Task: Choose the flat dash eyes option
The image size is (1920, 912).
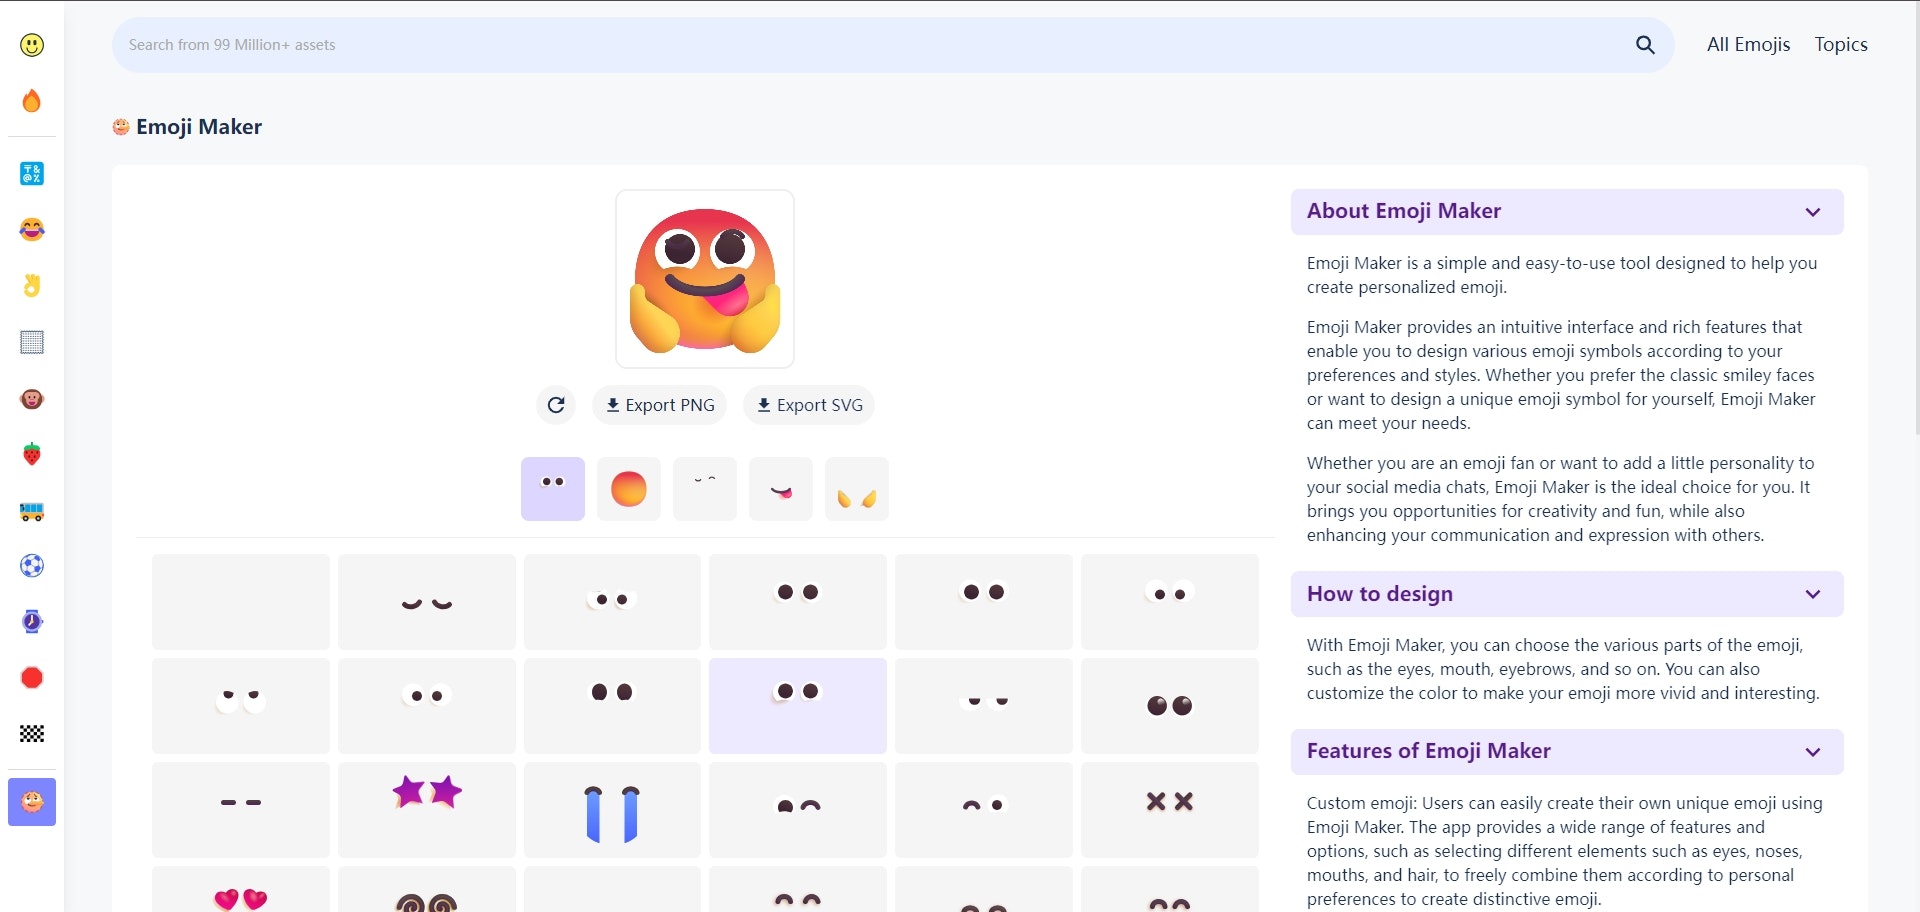Action: 241,810
